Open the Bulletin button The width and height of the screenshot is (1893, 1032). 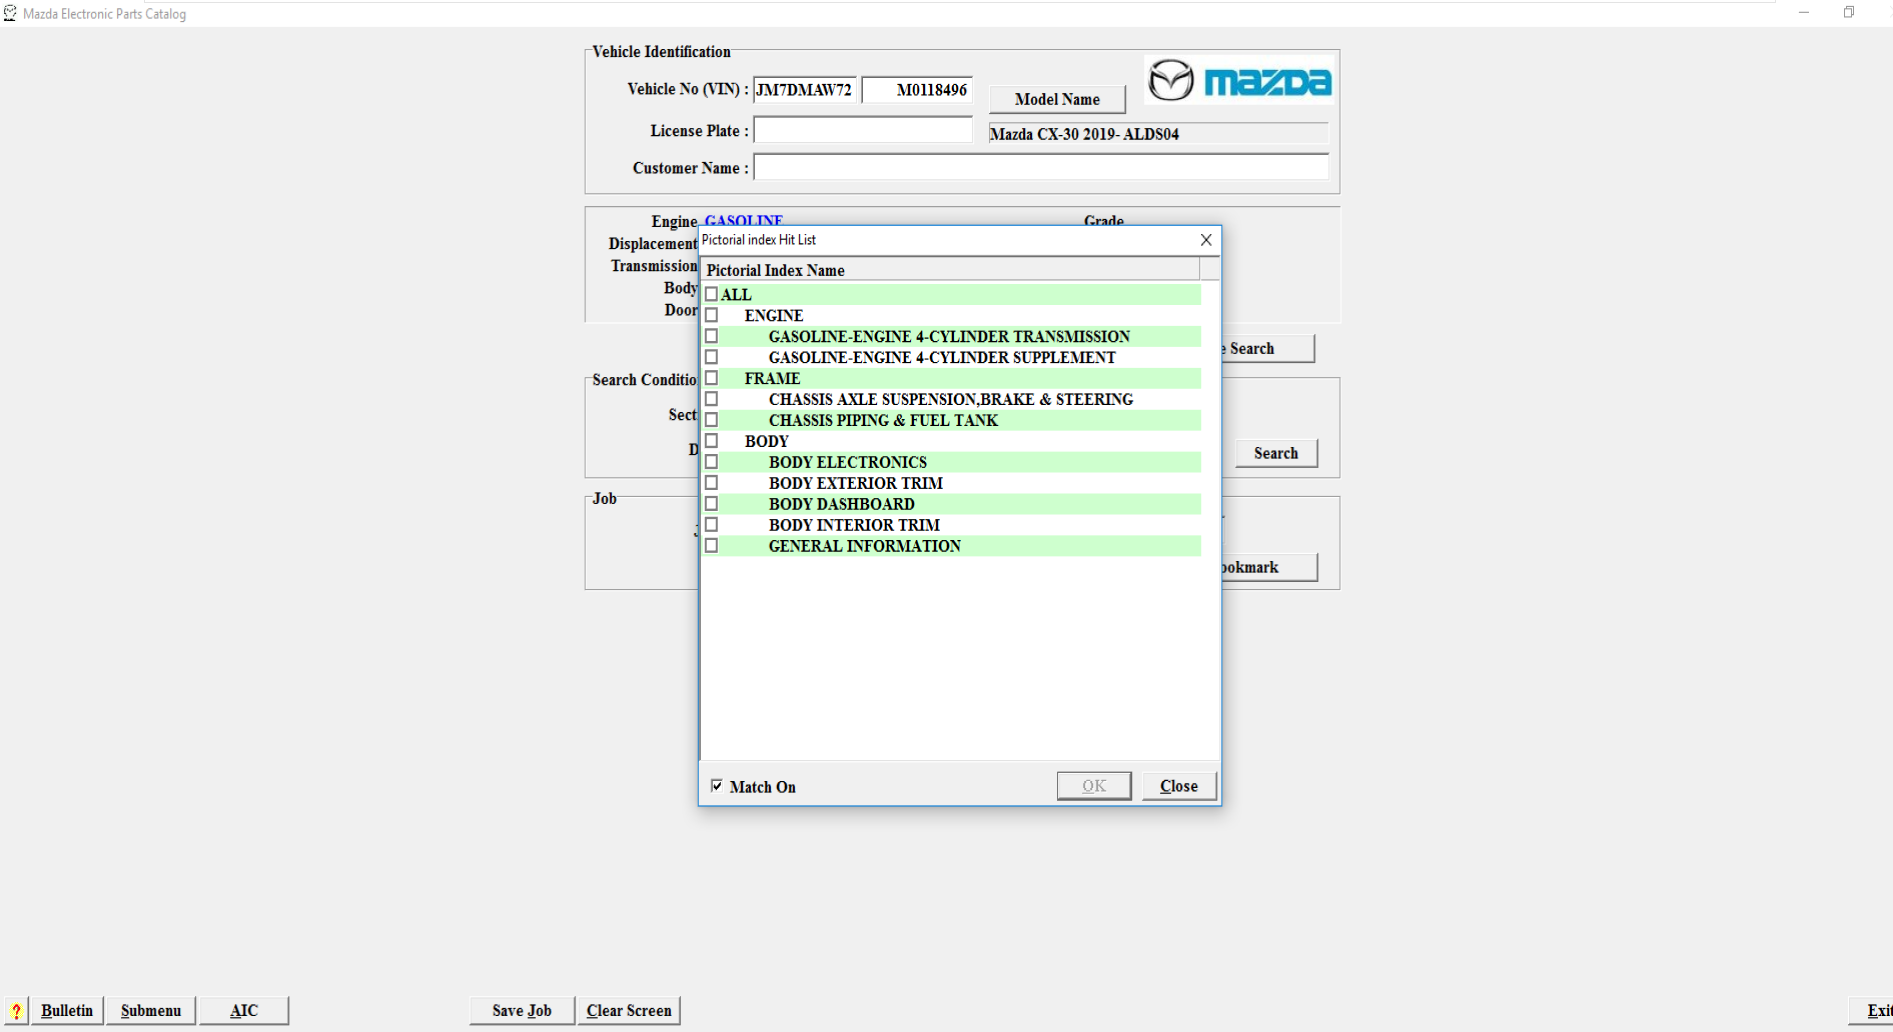67,1011
